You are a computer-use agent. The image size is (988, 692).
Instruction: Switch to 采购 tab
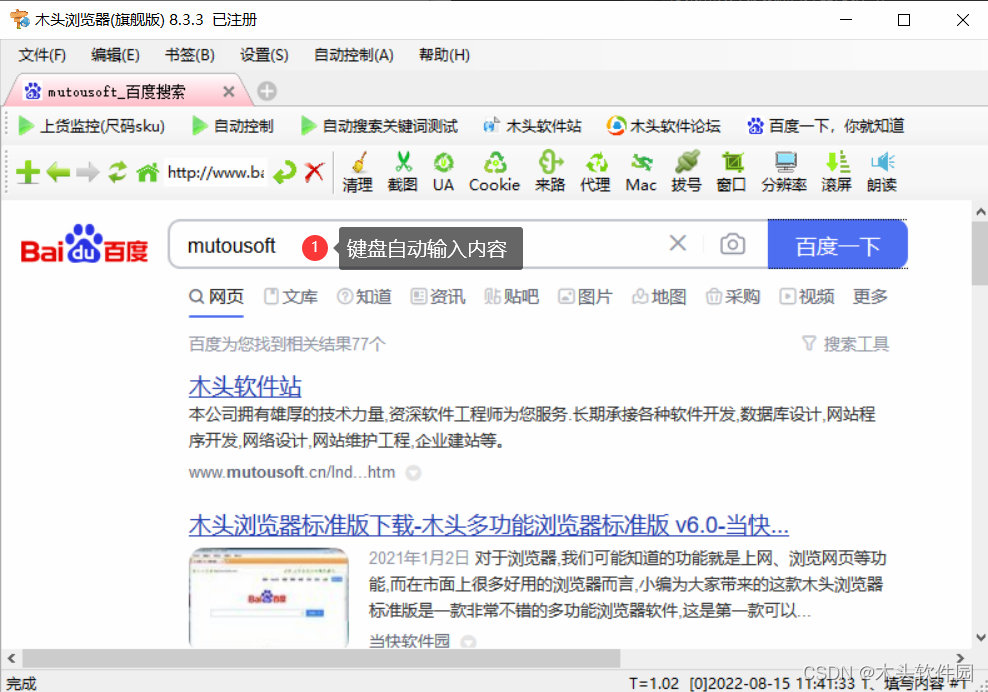(733, 297)
